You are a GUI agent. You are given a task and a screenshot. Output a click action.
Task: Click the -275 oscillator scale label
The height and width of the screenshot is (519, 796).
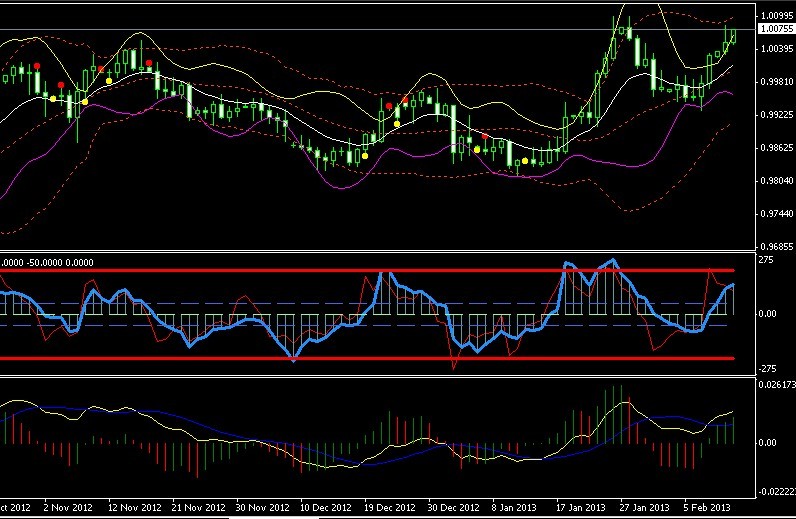click(768, 369)
